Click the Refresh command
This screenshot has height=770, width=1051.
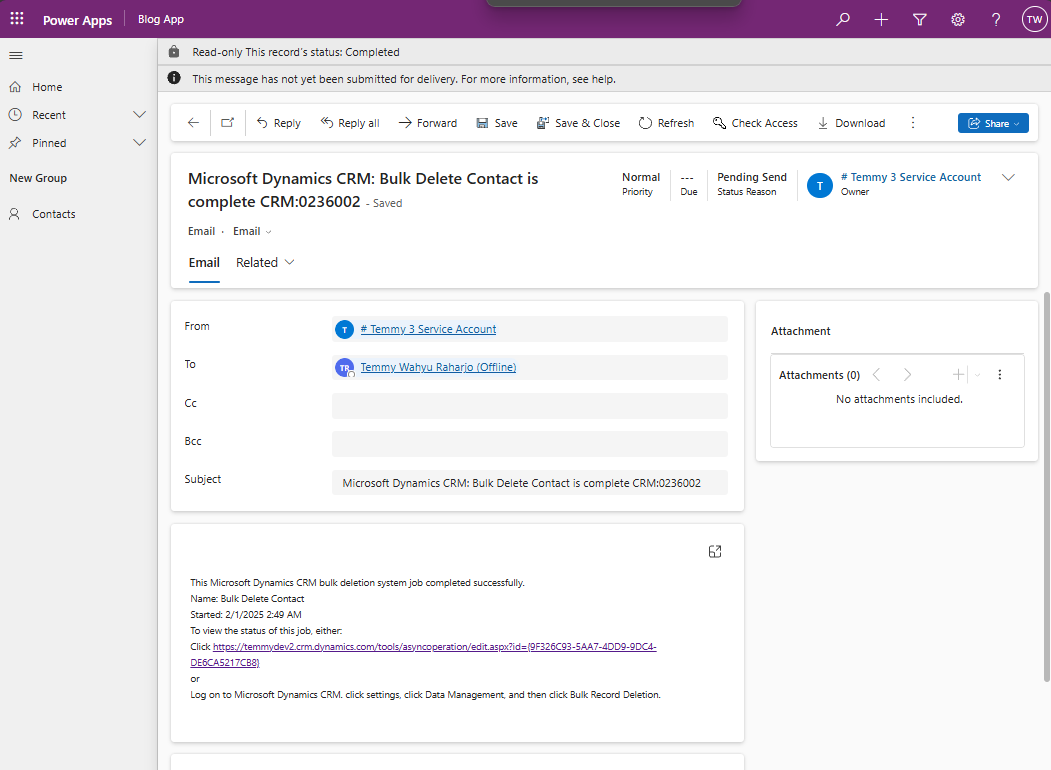(666, 123)
